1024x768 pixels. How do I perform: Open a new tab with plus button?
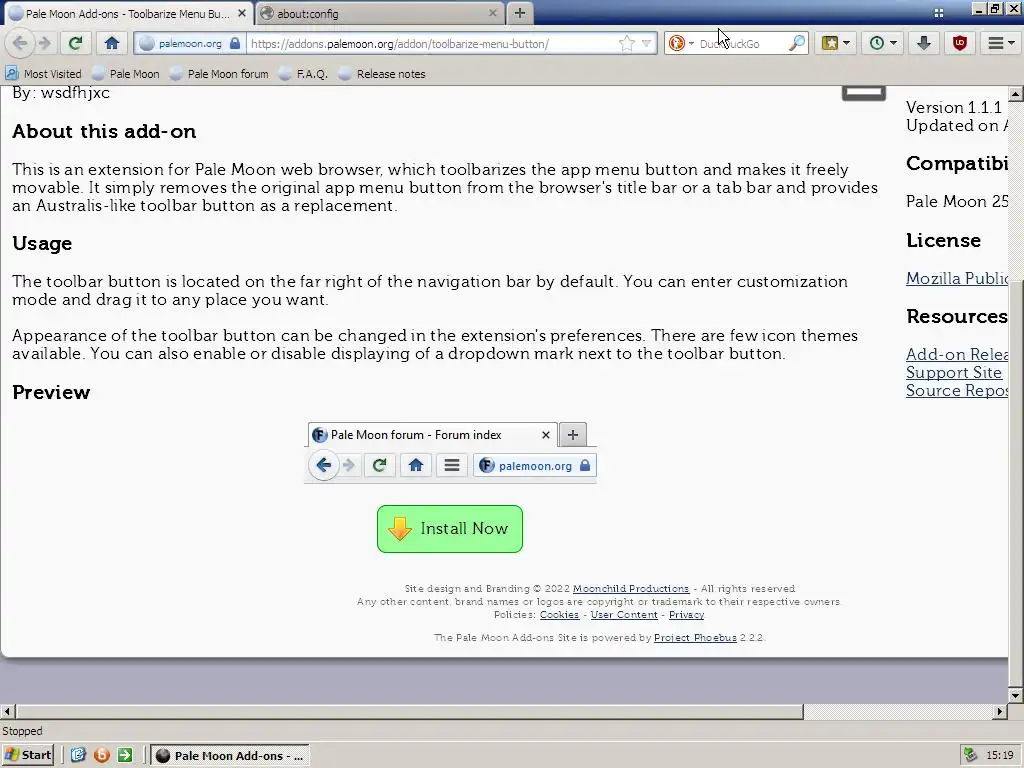520,13
